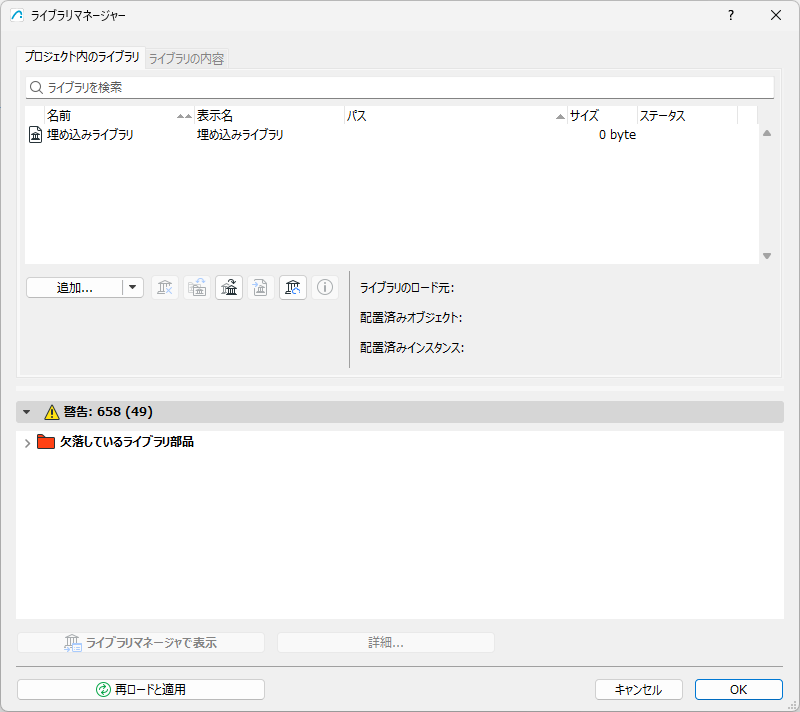Click the embed library parts icon
This screenshot has width=800, height=712.
pos(261,288)
